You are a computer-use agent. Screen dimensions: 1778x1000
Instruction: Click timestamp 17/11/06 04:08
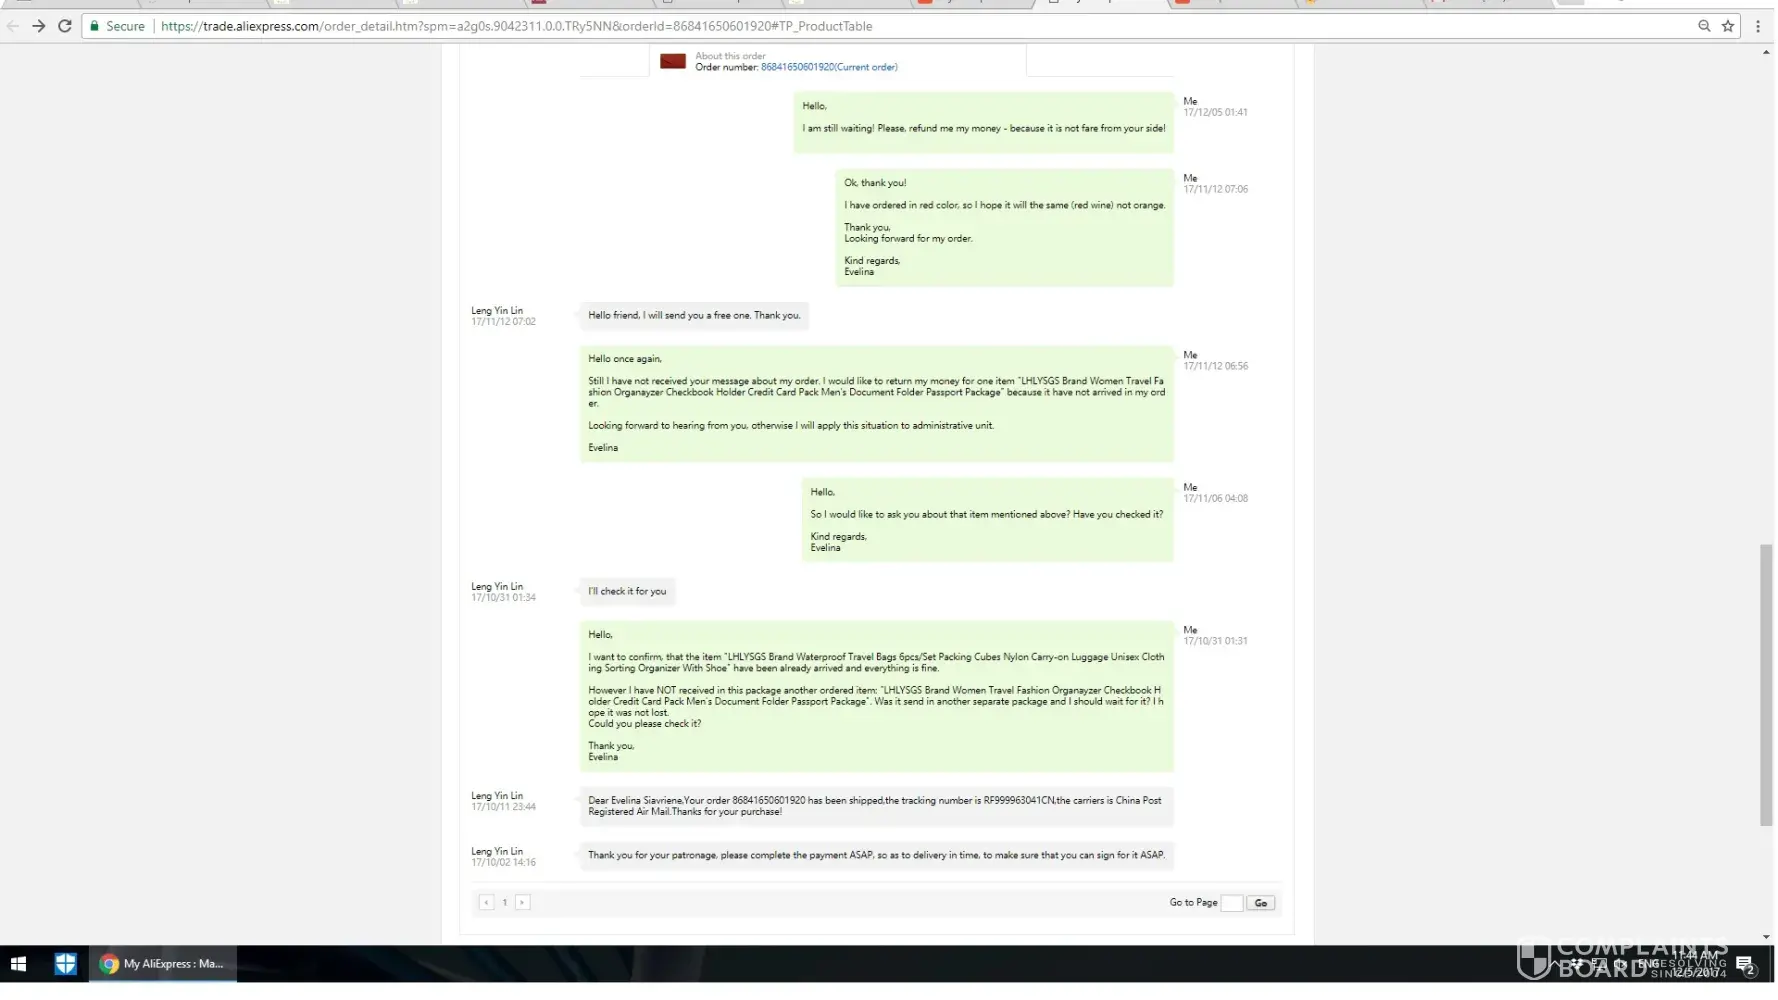[1215, 498]
